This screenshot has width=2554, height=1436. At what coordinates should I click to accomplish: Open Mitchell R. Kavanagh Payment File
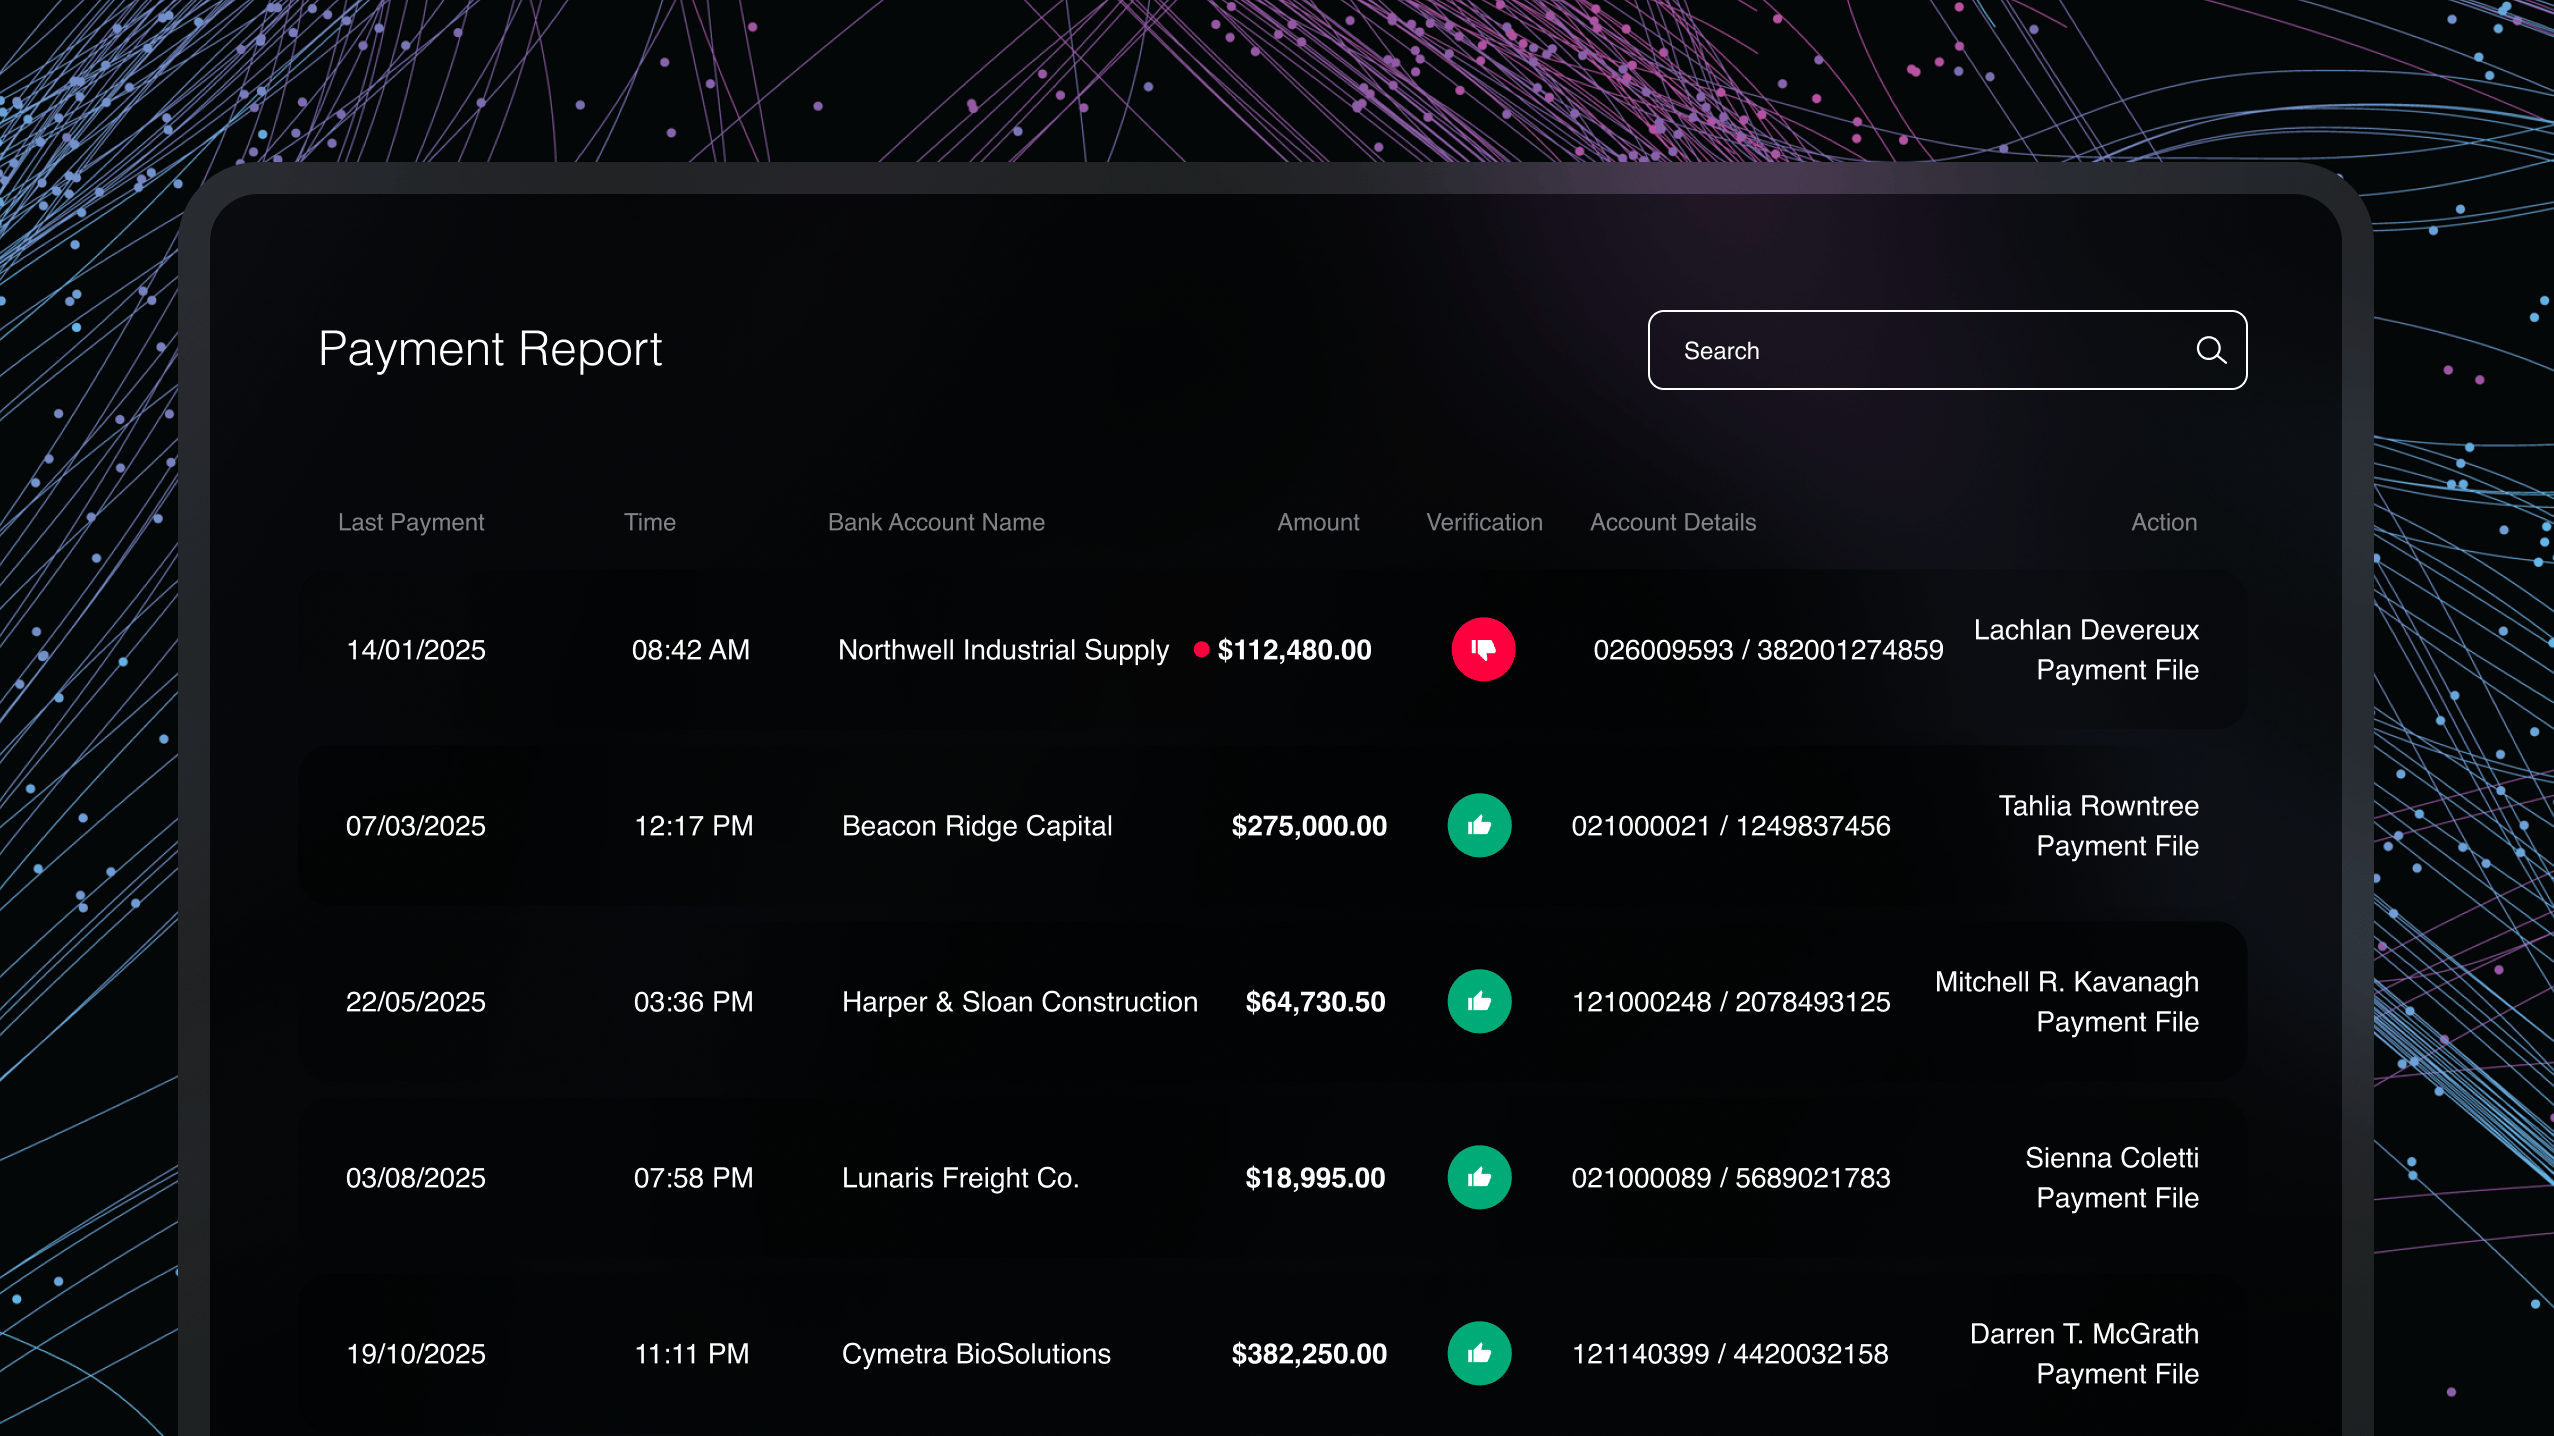pos(2067,1002)
